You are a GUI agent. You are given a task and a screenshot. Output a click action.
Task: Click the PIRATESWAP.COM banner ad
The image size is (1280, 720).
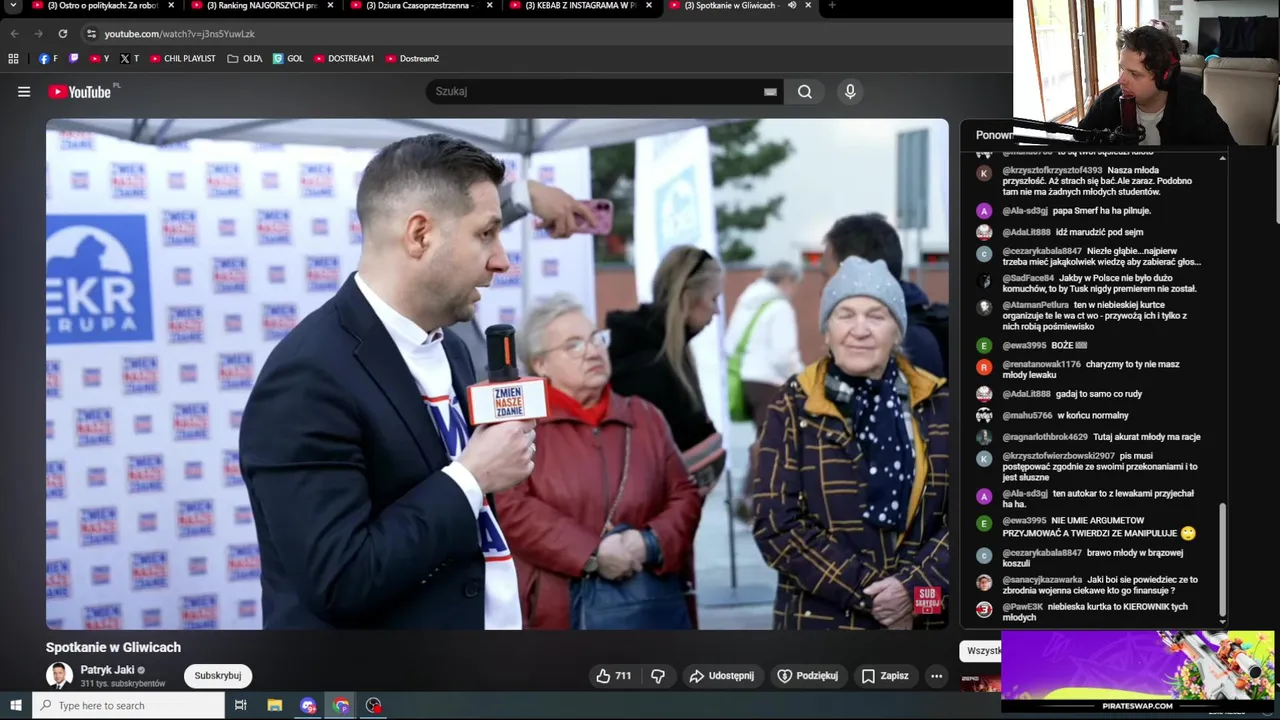tap(1137, 671)
